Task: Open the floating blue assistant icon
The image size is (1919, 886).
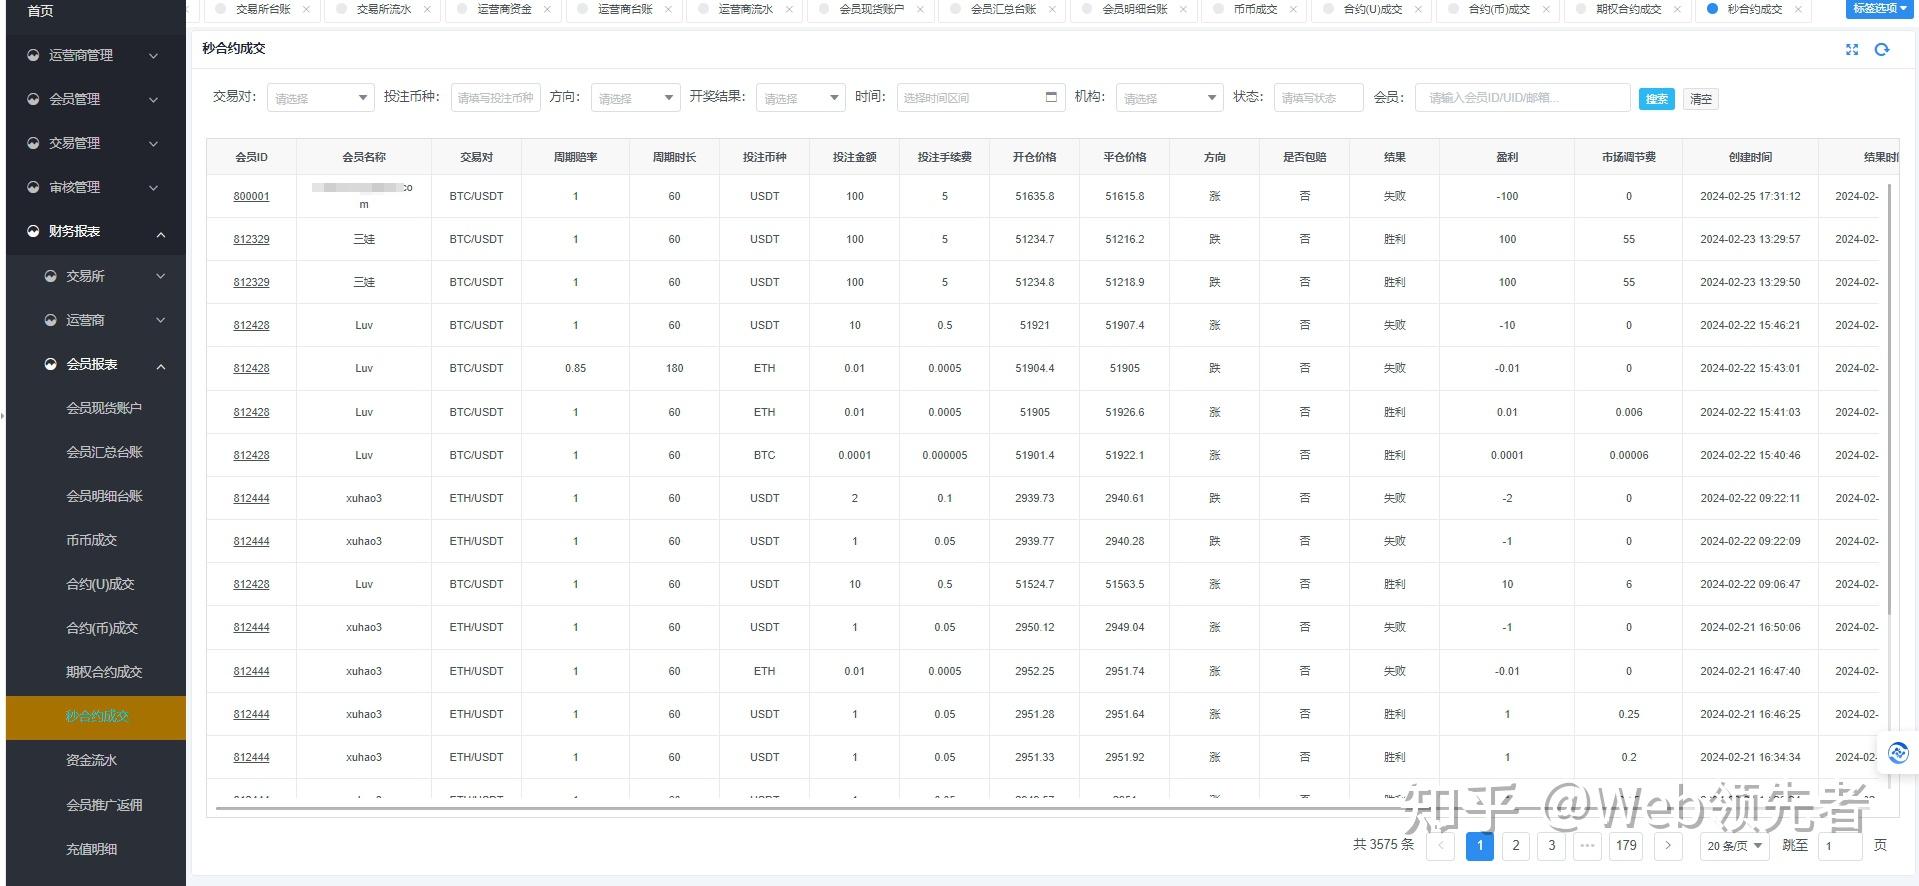Action: point(1898,753)
